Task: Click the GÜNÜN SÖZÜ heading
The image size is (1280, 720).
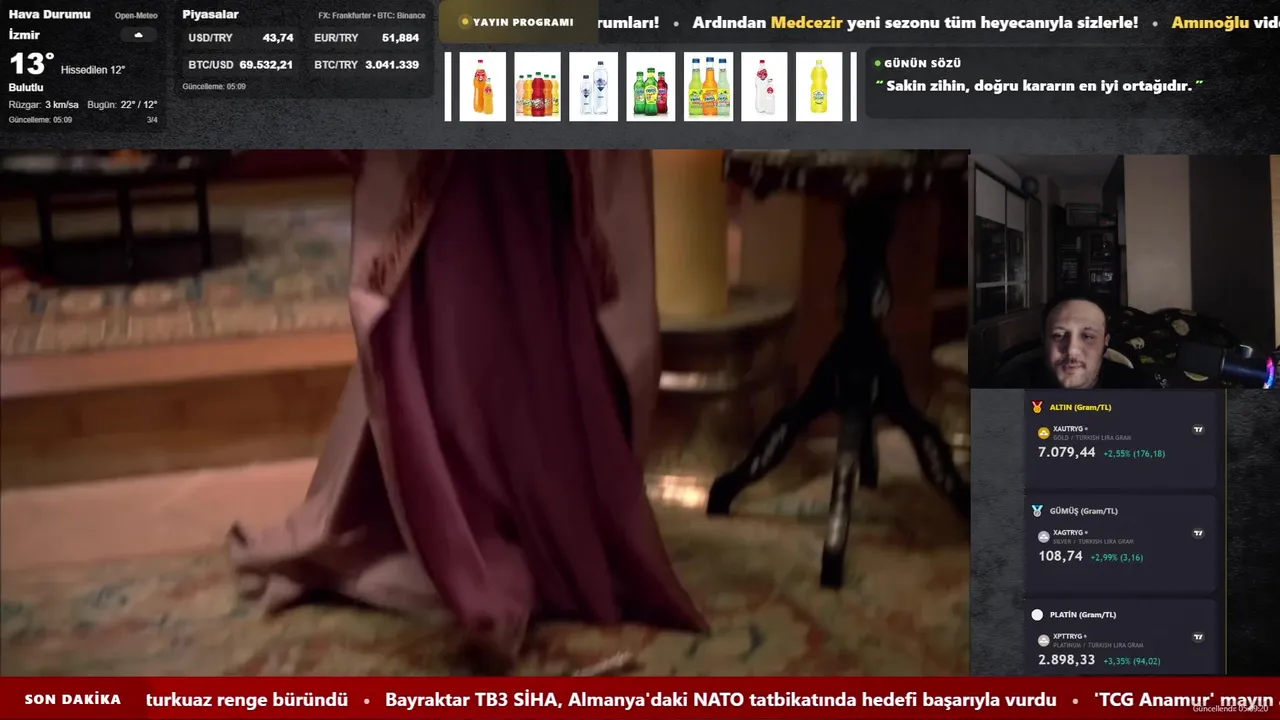Action: [x=922, y=63]
